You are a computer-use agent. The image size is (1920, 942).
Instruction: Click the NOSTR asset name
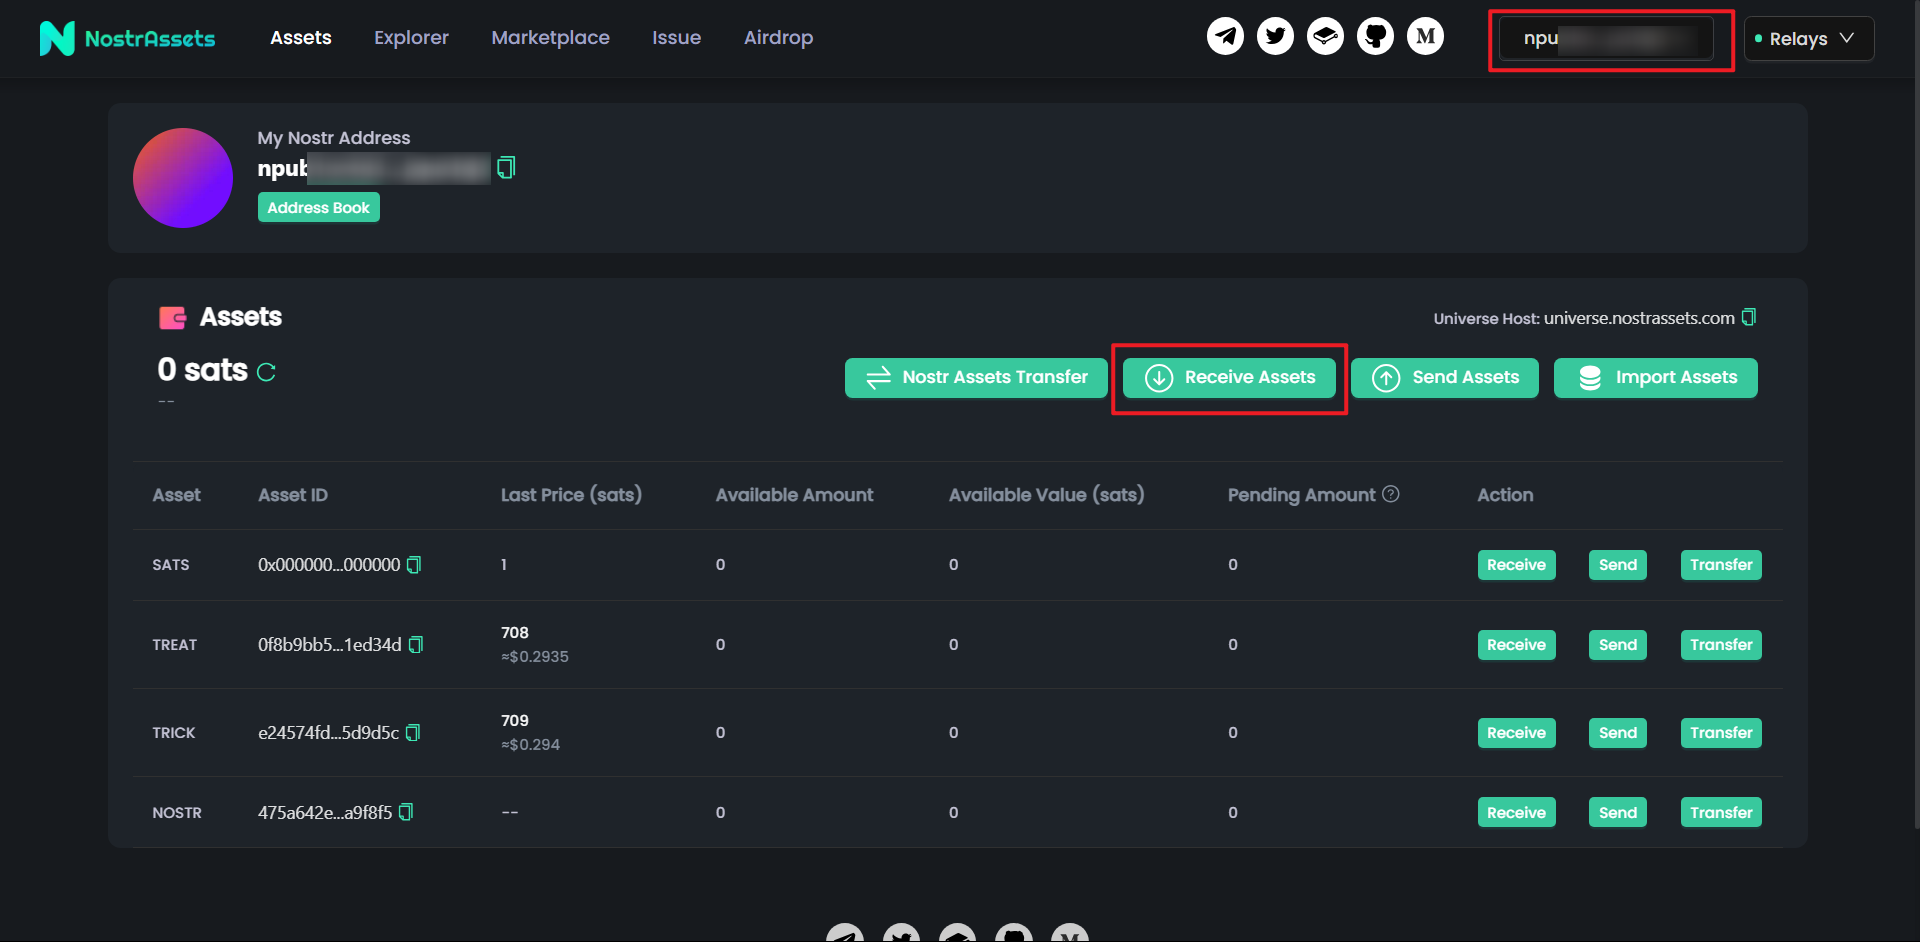177,813
